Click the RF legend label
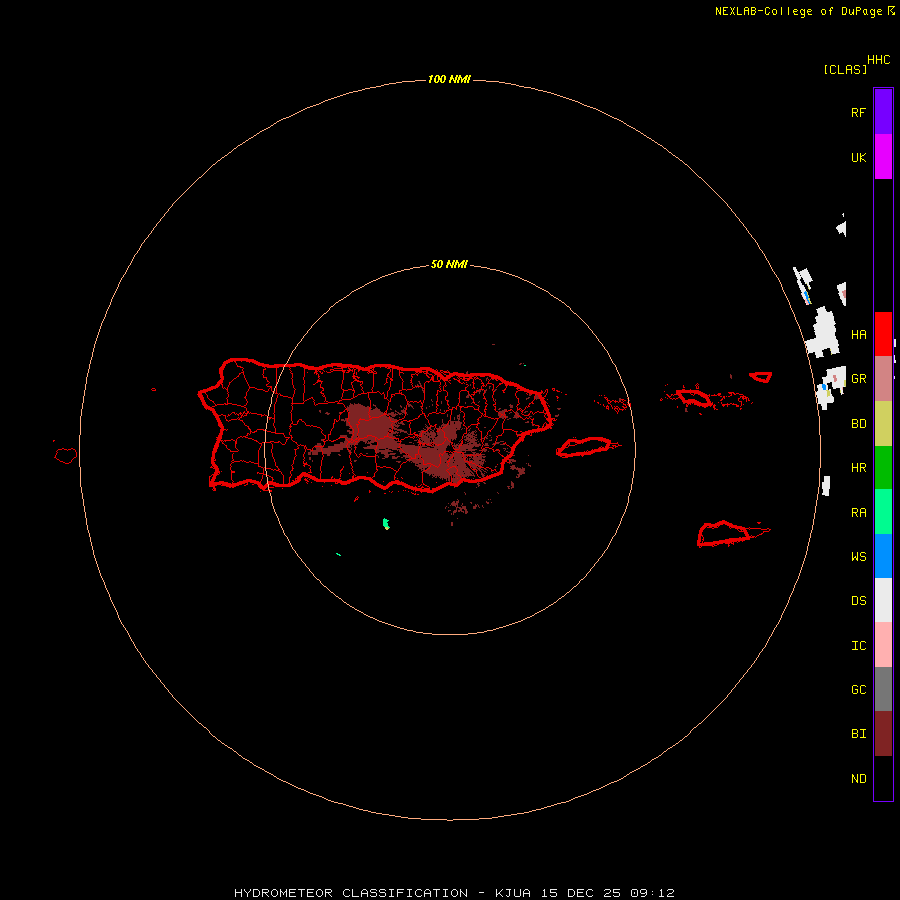 (x=858, y=112)
